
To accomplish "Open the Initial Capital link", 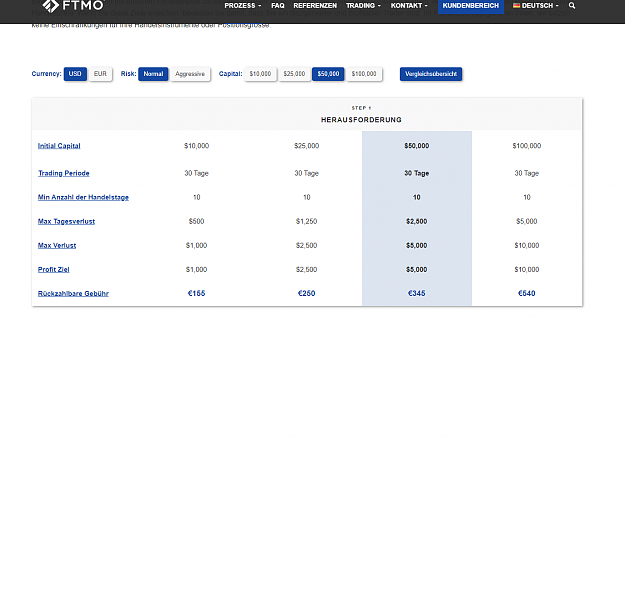I will click(59, 146).
